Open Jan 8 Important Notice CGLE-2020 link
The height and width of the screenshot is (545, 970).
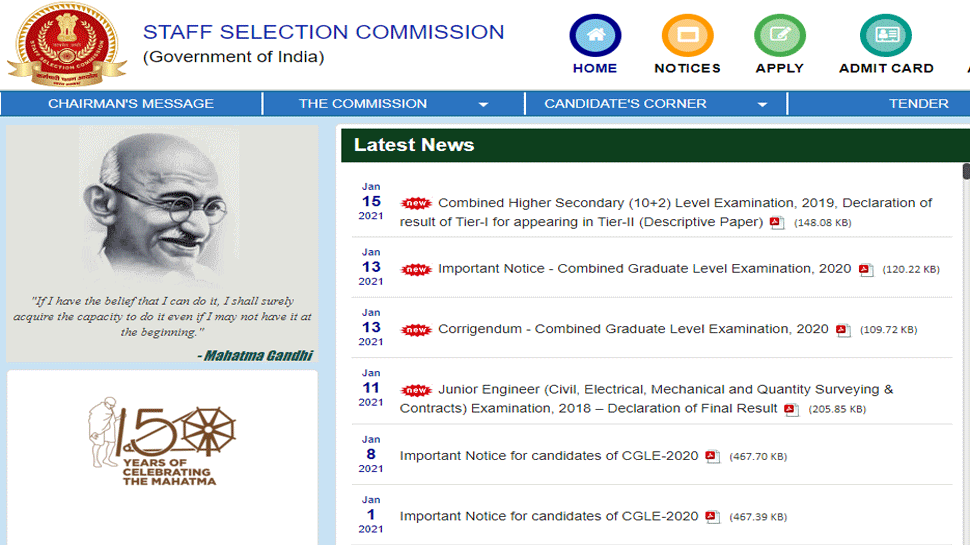coord(549,456)
